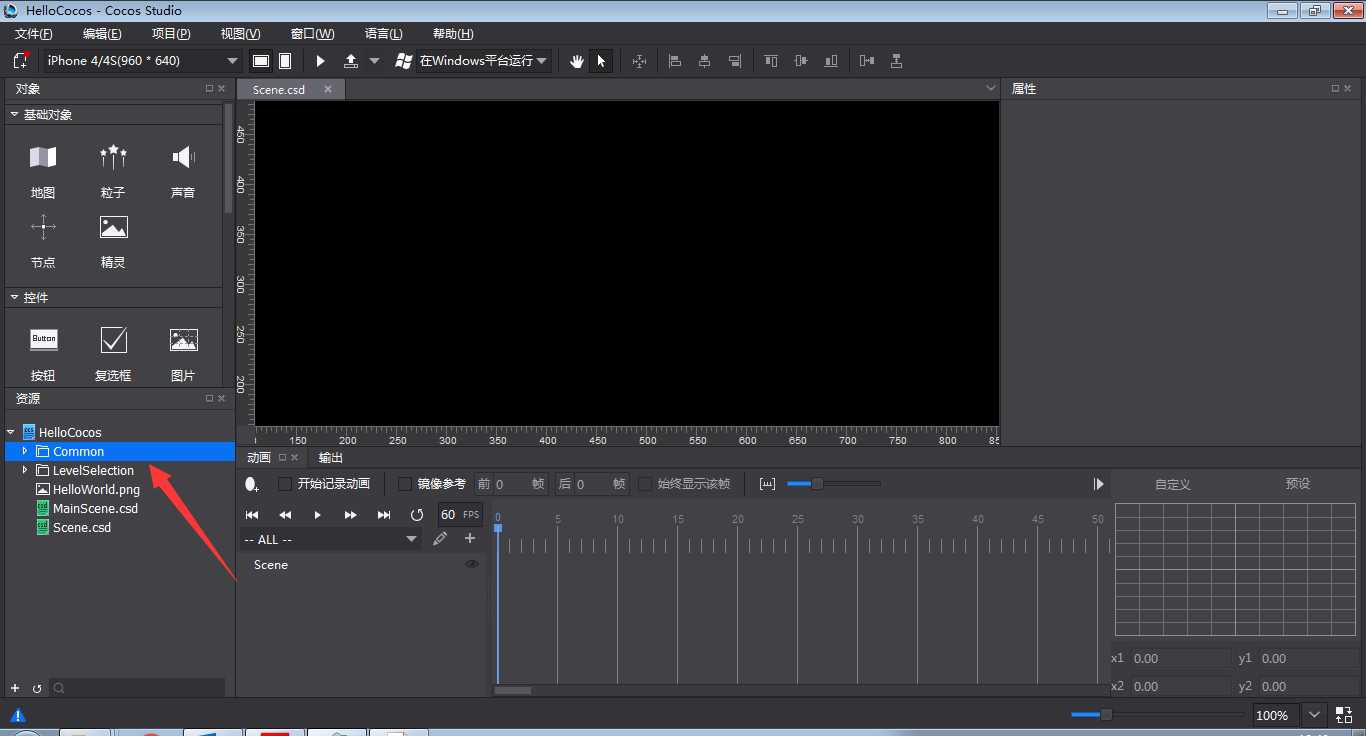Screen dimensions: 1366x736
Task: Open the iPhone 4/4S resolution dropdown
Action: (x=141, y=61)
